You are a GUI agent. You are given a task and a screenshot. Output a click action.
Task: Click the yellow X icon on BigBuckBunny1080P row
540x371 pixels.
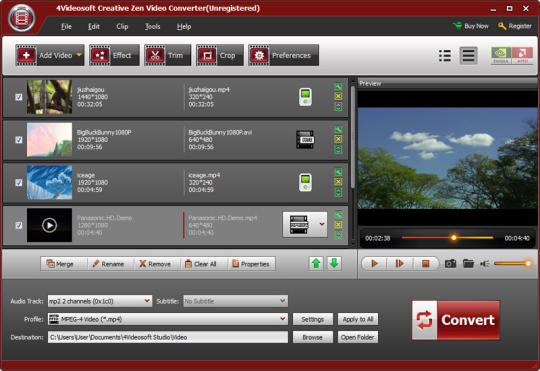(x=339, y=139)
